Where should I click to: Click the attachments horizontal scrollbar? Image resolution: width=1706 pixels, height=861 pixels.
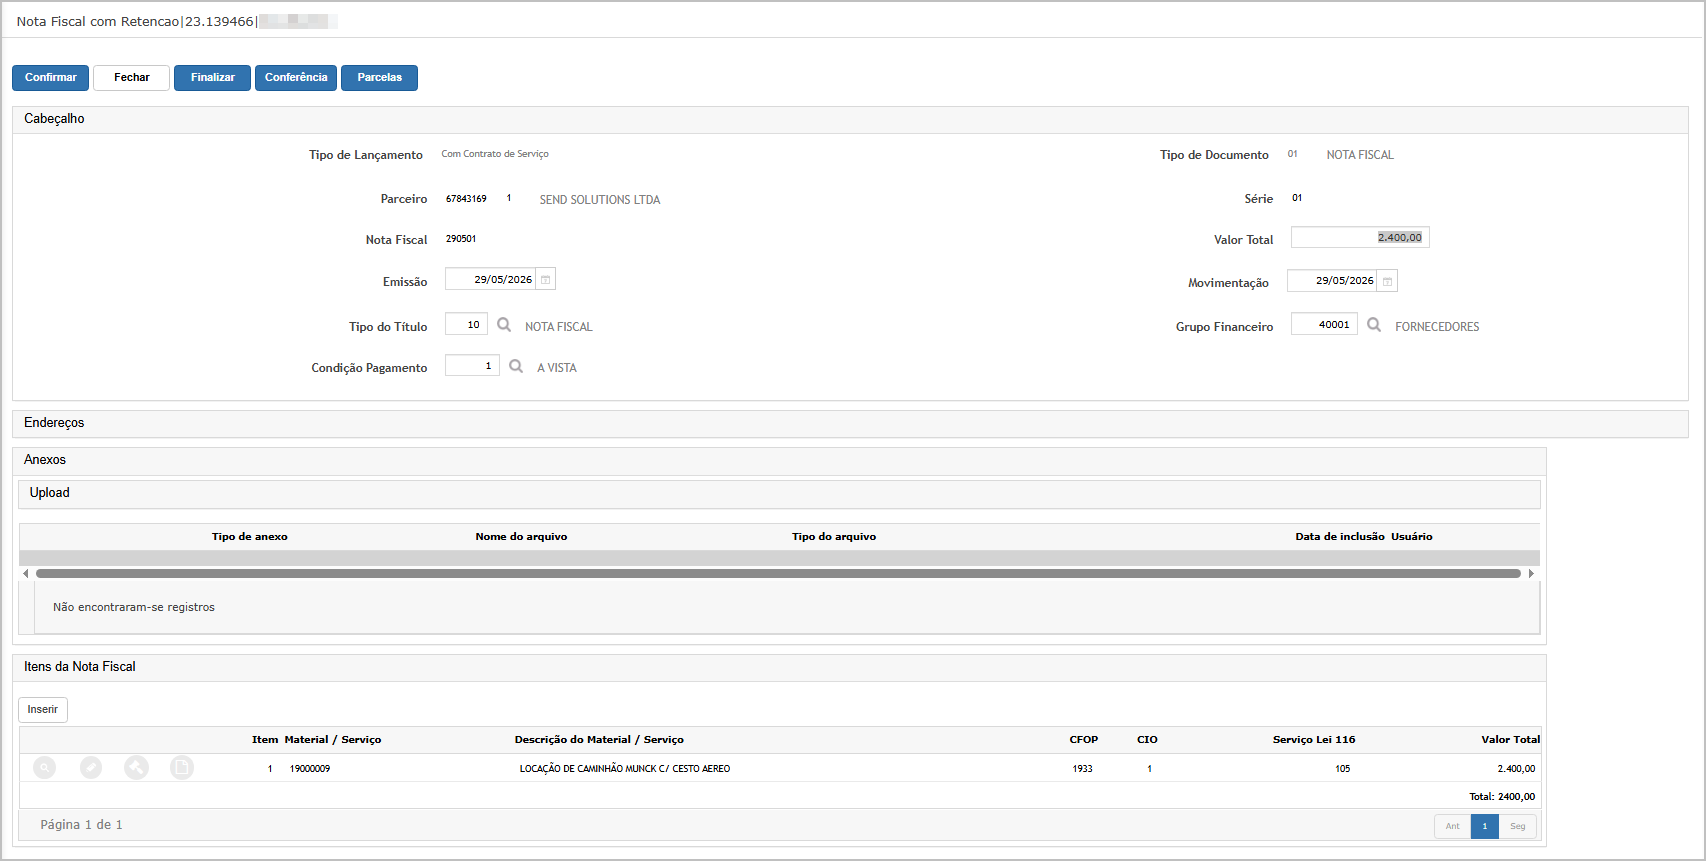click(x=778, y=574)
